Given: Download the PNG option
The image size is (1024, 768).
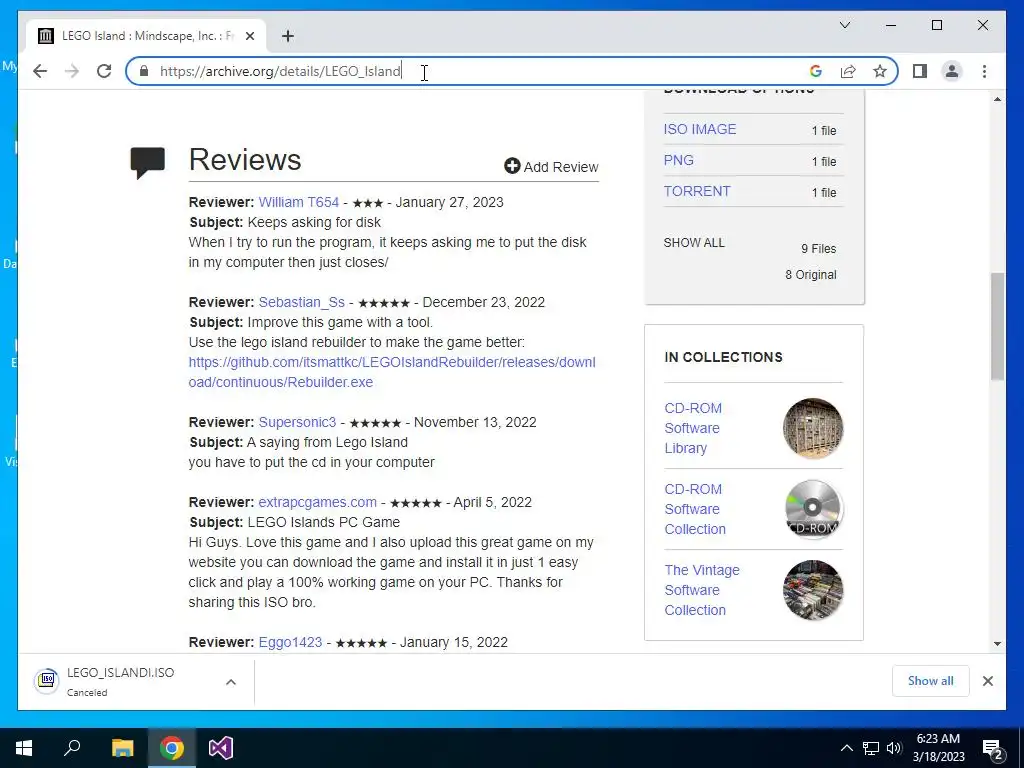Looking at the screenshot, I should [x=679, y=160].
